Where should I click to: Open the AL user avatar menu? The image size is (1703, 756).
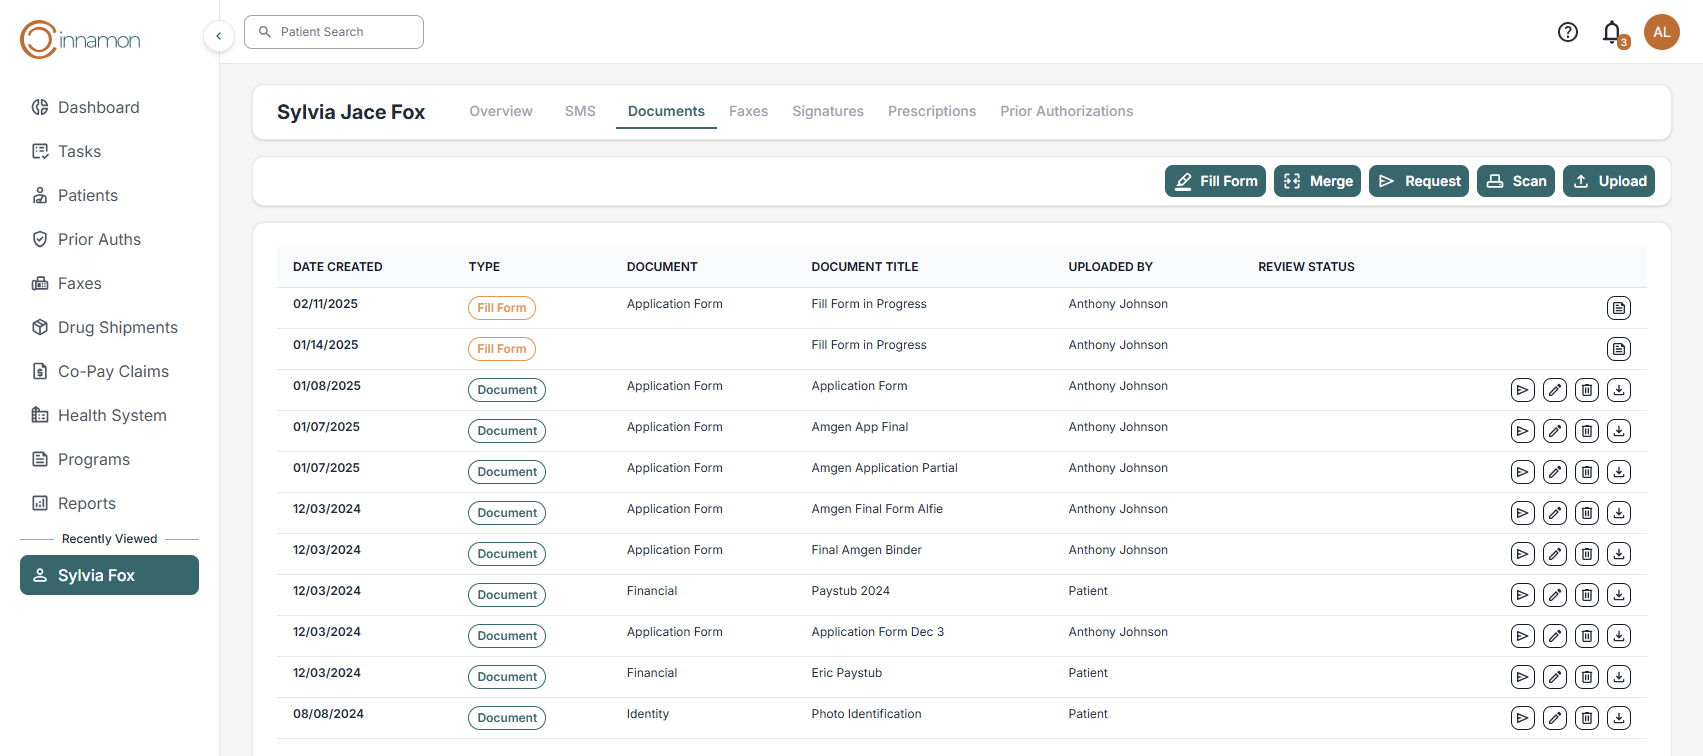(1661, 32)
